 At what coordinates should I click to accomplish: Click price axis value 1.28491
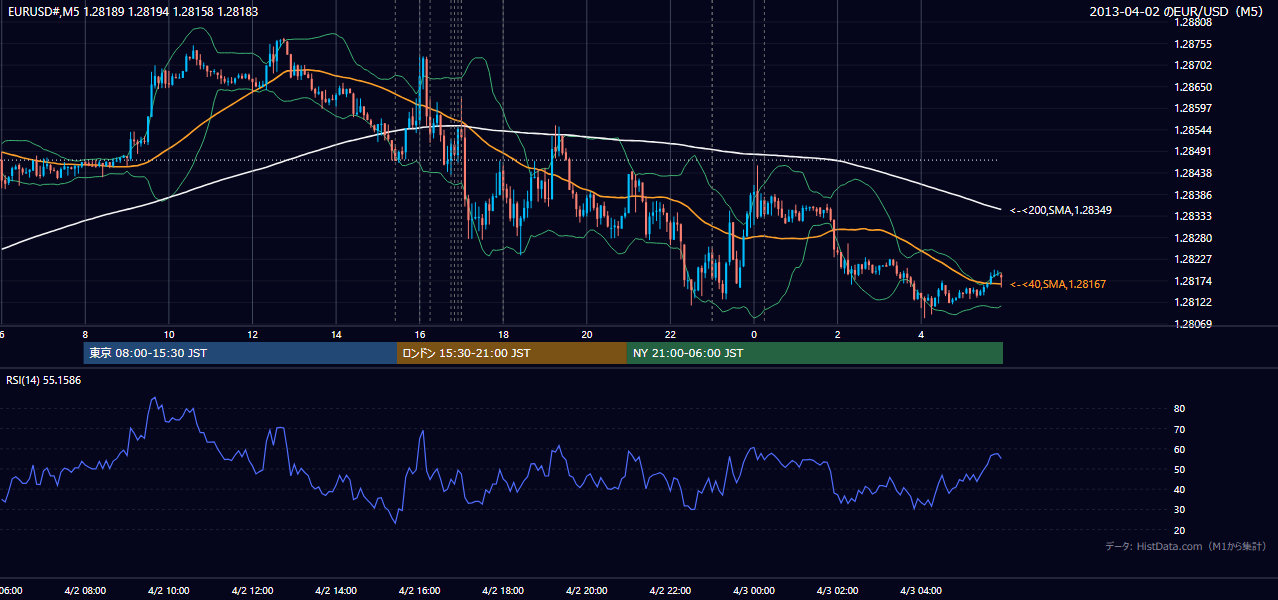coord(1194,151)
